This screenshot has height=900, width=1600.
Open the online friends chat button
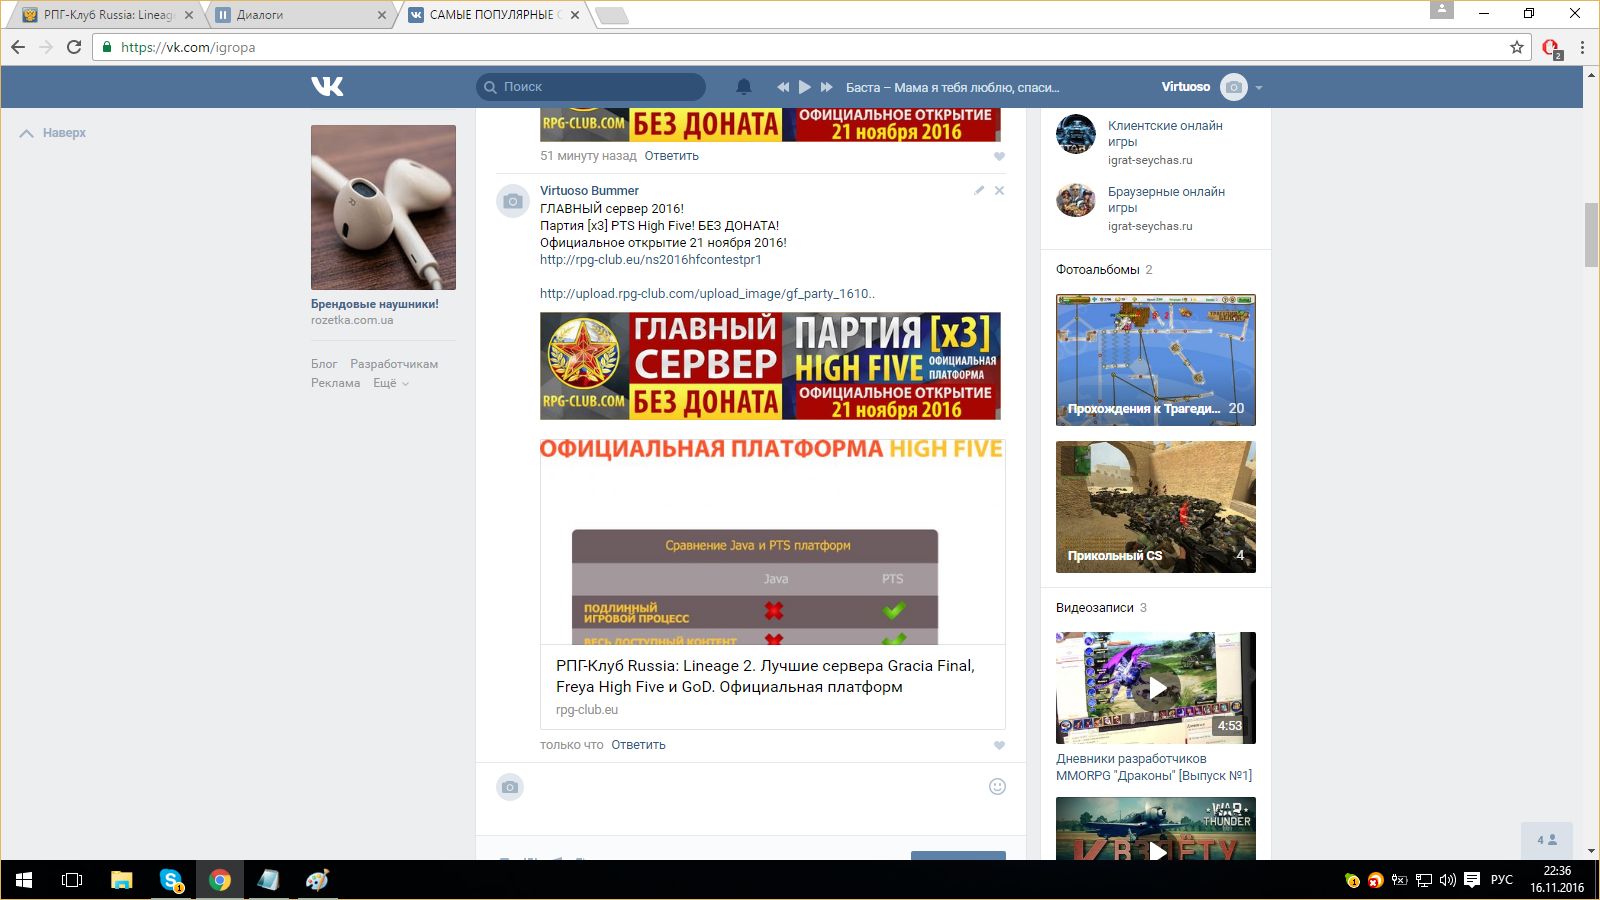[x=1547, y=840]
